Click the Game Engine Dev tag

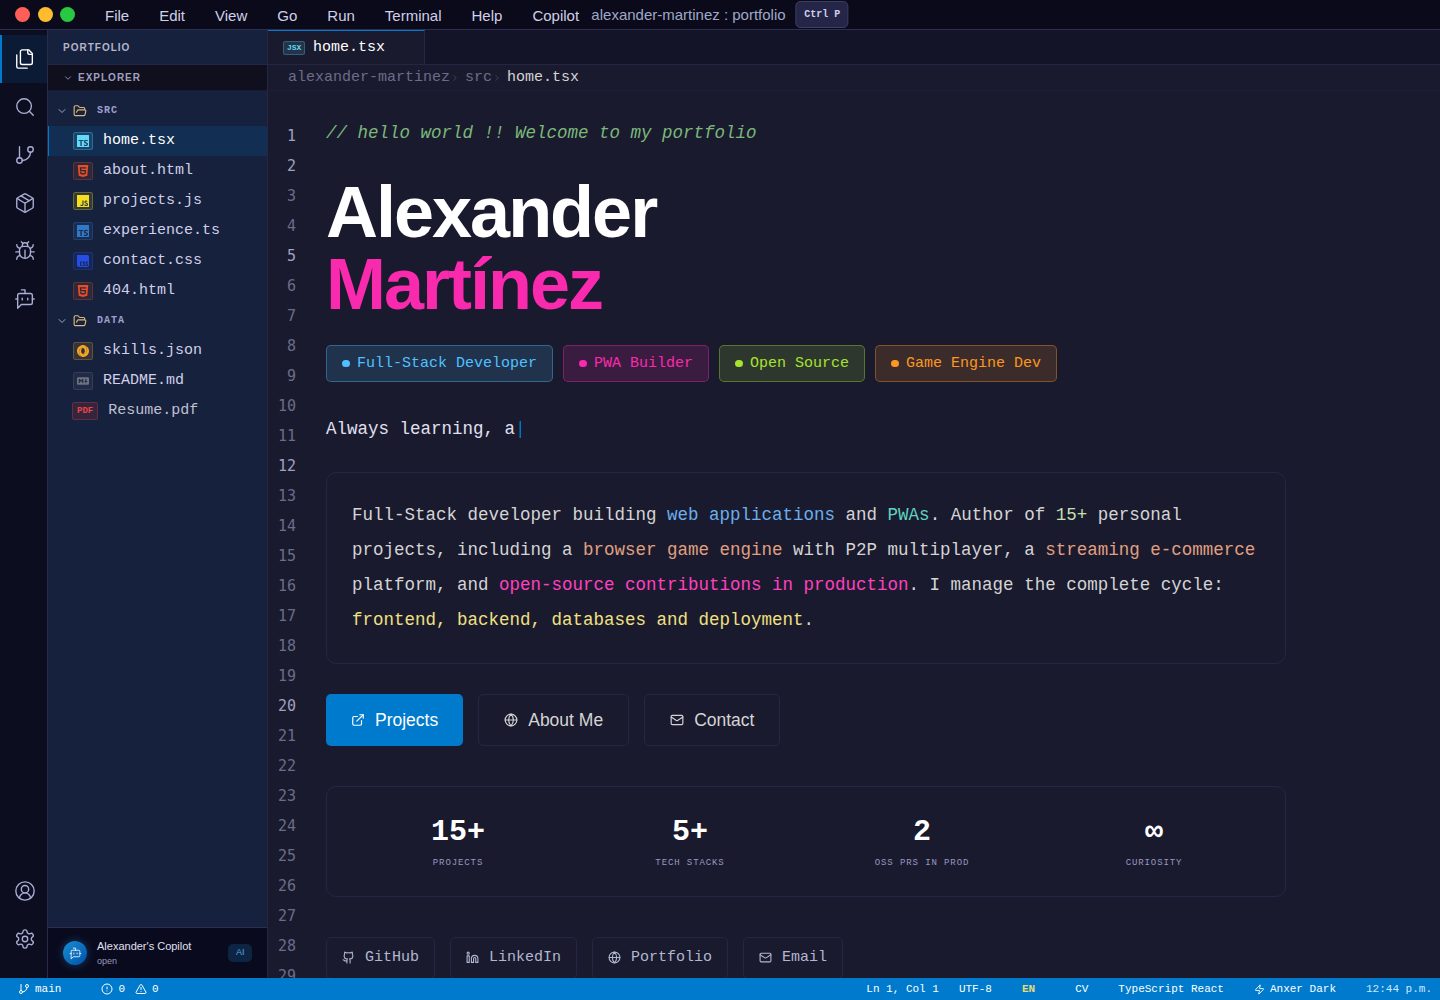(966, 363)
